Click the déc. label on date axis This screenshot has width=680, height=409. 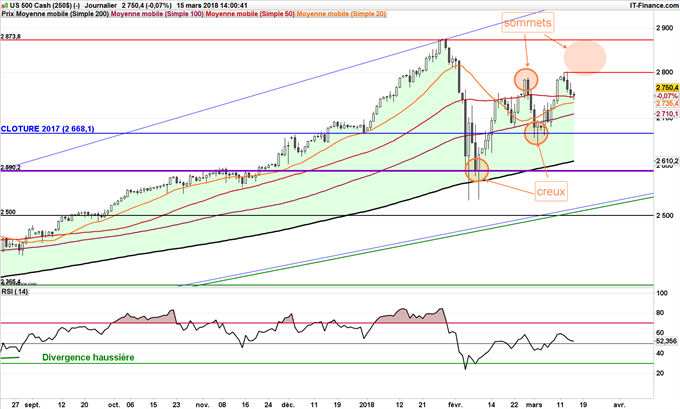pyautogui.click(x=288, y=405)
